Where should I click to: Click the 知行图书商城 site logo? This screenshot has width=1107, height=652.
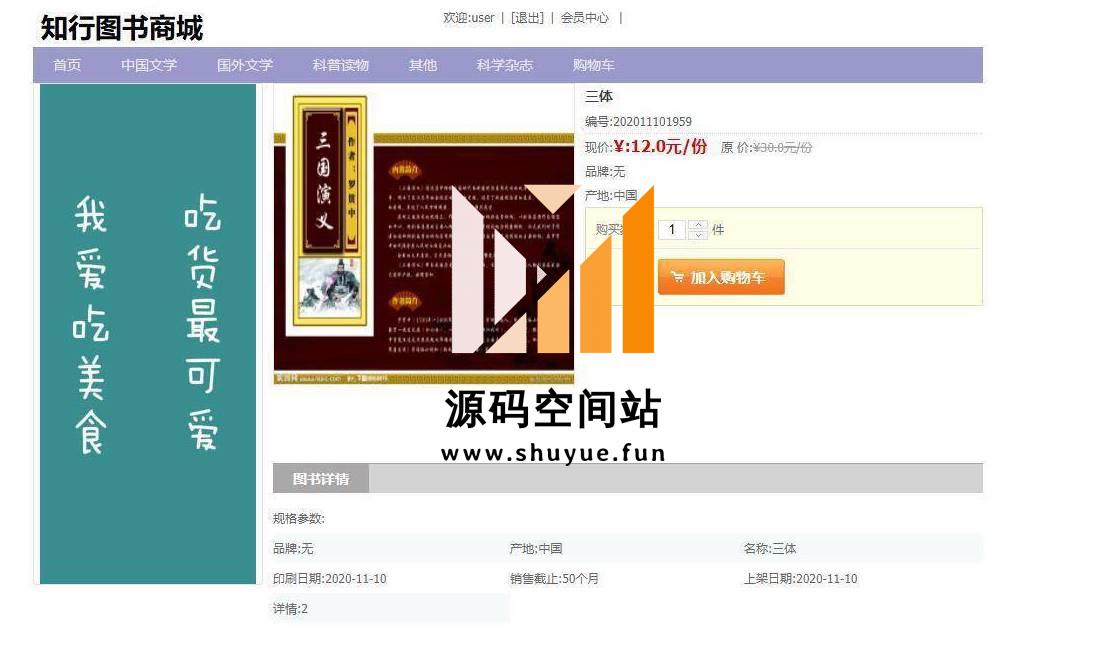[x=121, y=28]
